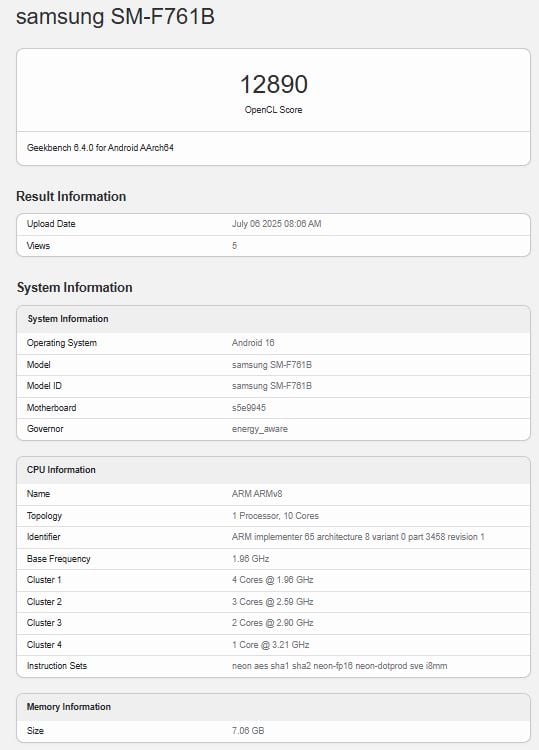
Task: Click the Result Information heading
Action: tap(71, 196)
